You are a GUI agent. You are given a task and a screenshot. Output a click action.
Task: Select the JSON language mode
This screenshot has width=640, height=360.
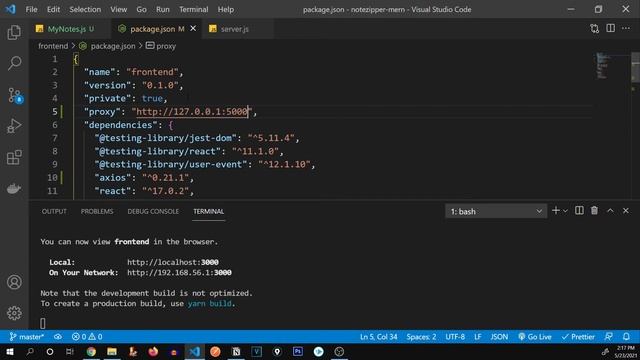[499, 337]
